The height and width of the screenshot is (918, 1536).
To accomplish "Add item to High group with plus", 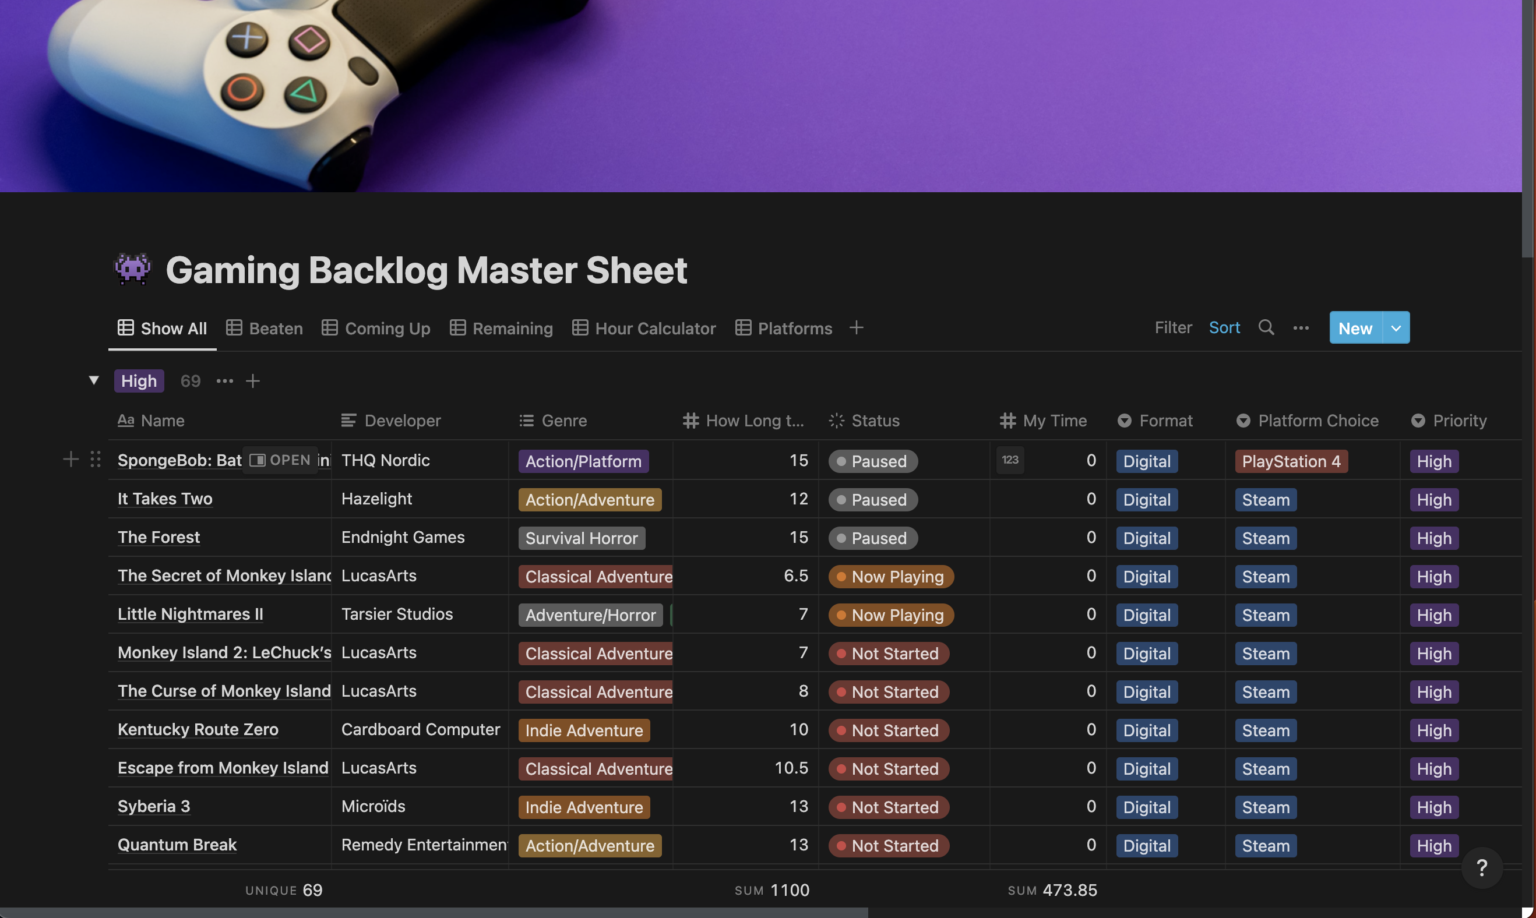I will coord(253,381).
